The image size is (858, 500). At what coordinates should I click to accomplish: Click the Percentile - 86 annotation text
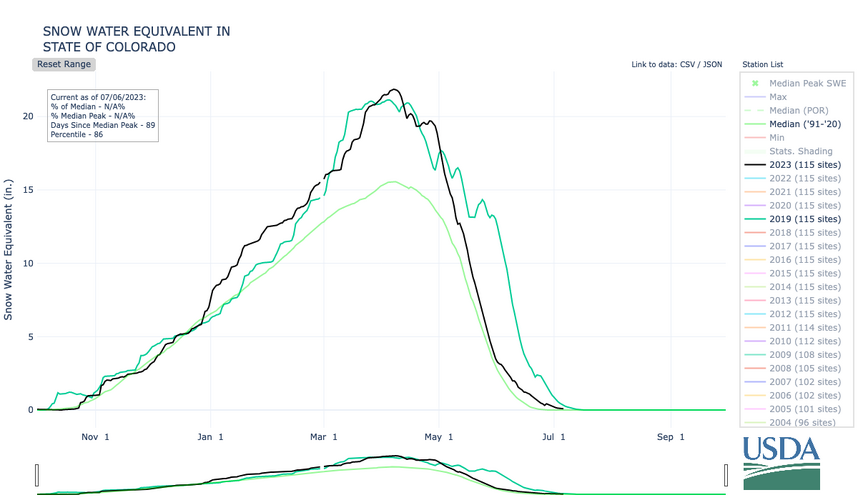tap(77, 134)
